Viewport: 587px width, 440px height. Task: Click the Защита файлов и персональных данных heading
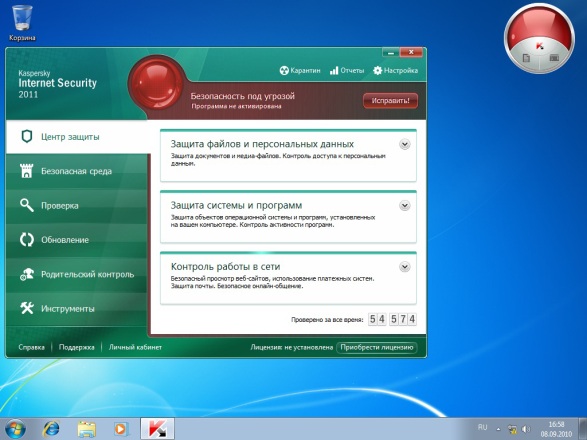[262, 144]
